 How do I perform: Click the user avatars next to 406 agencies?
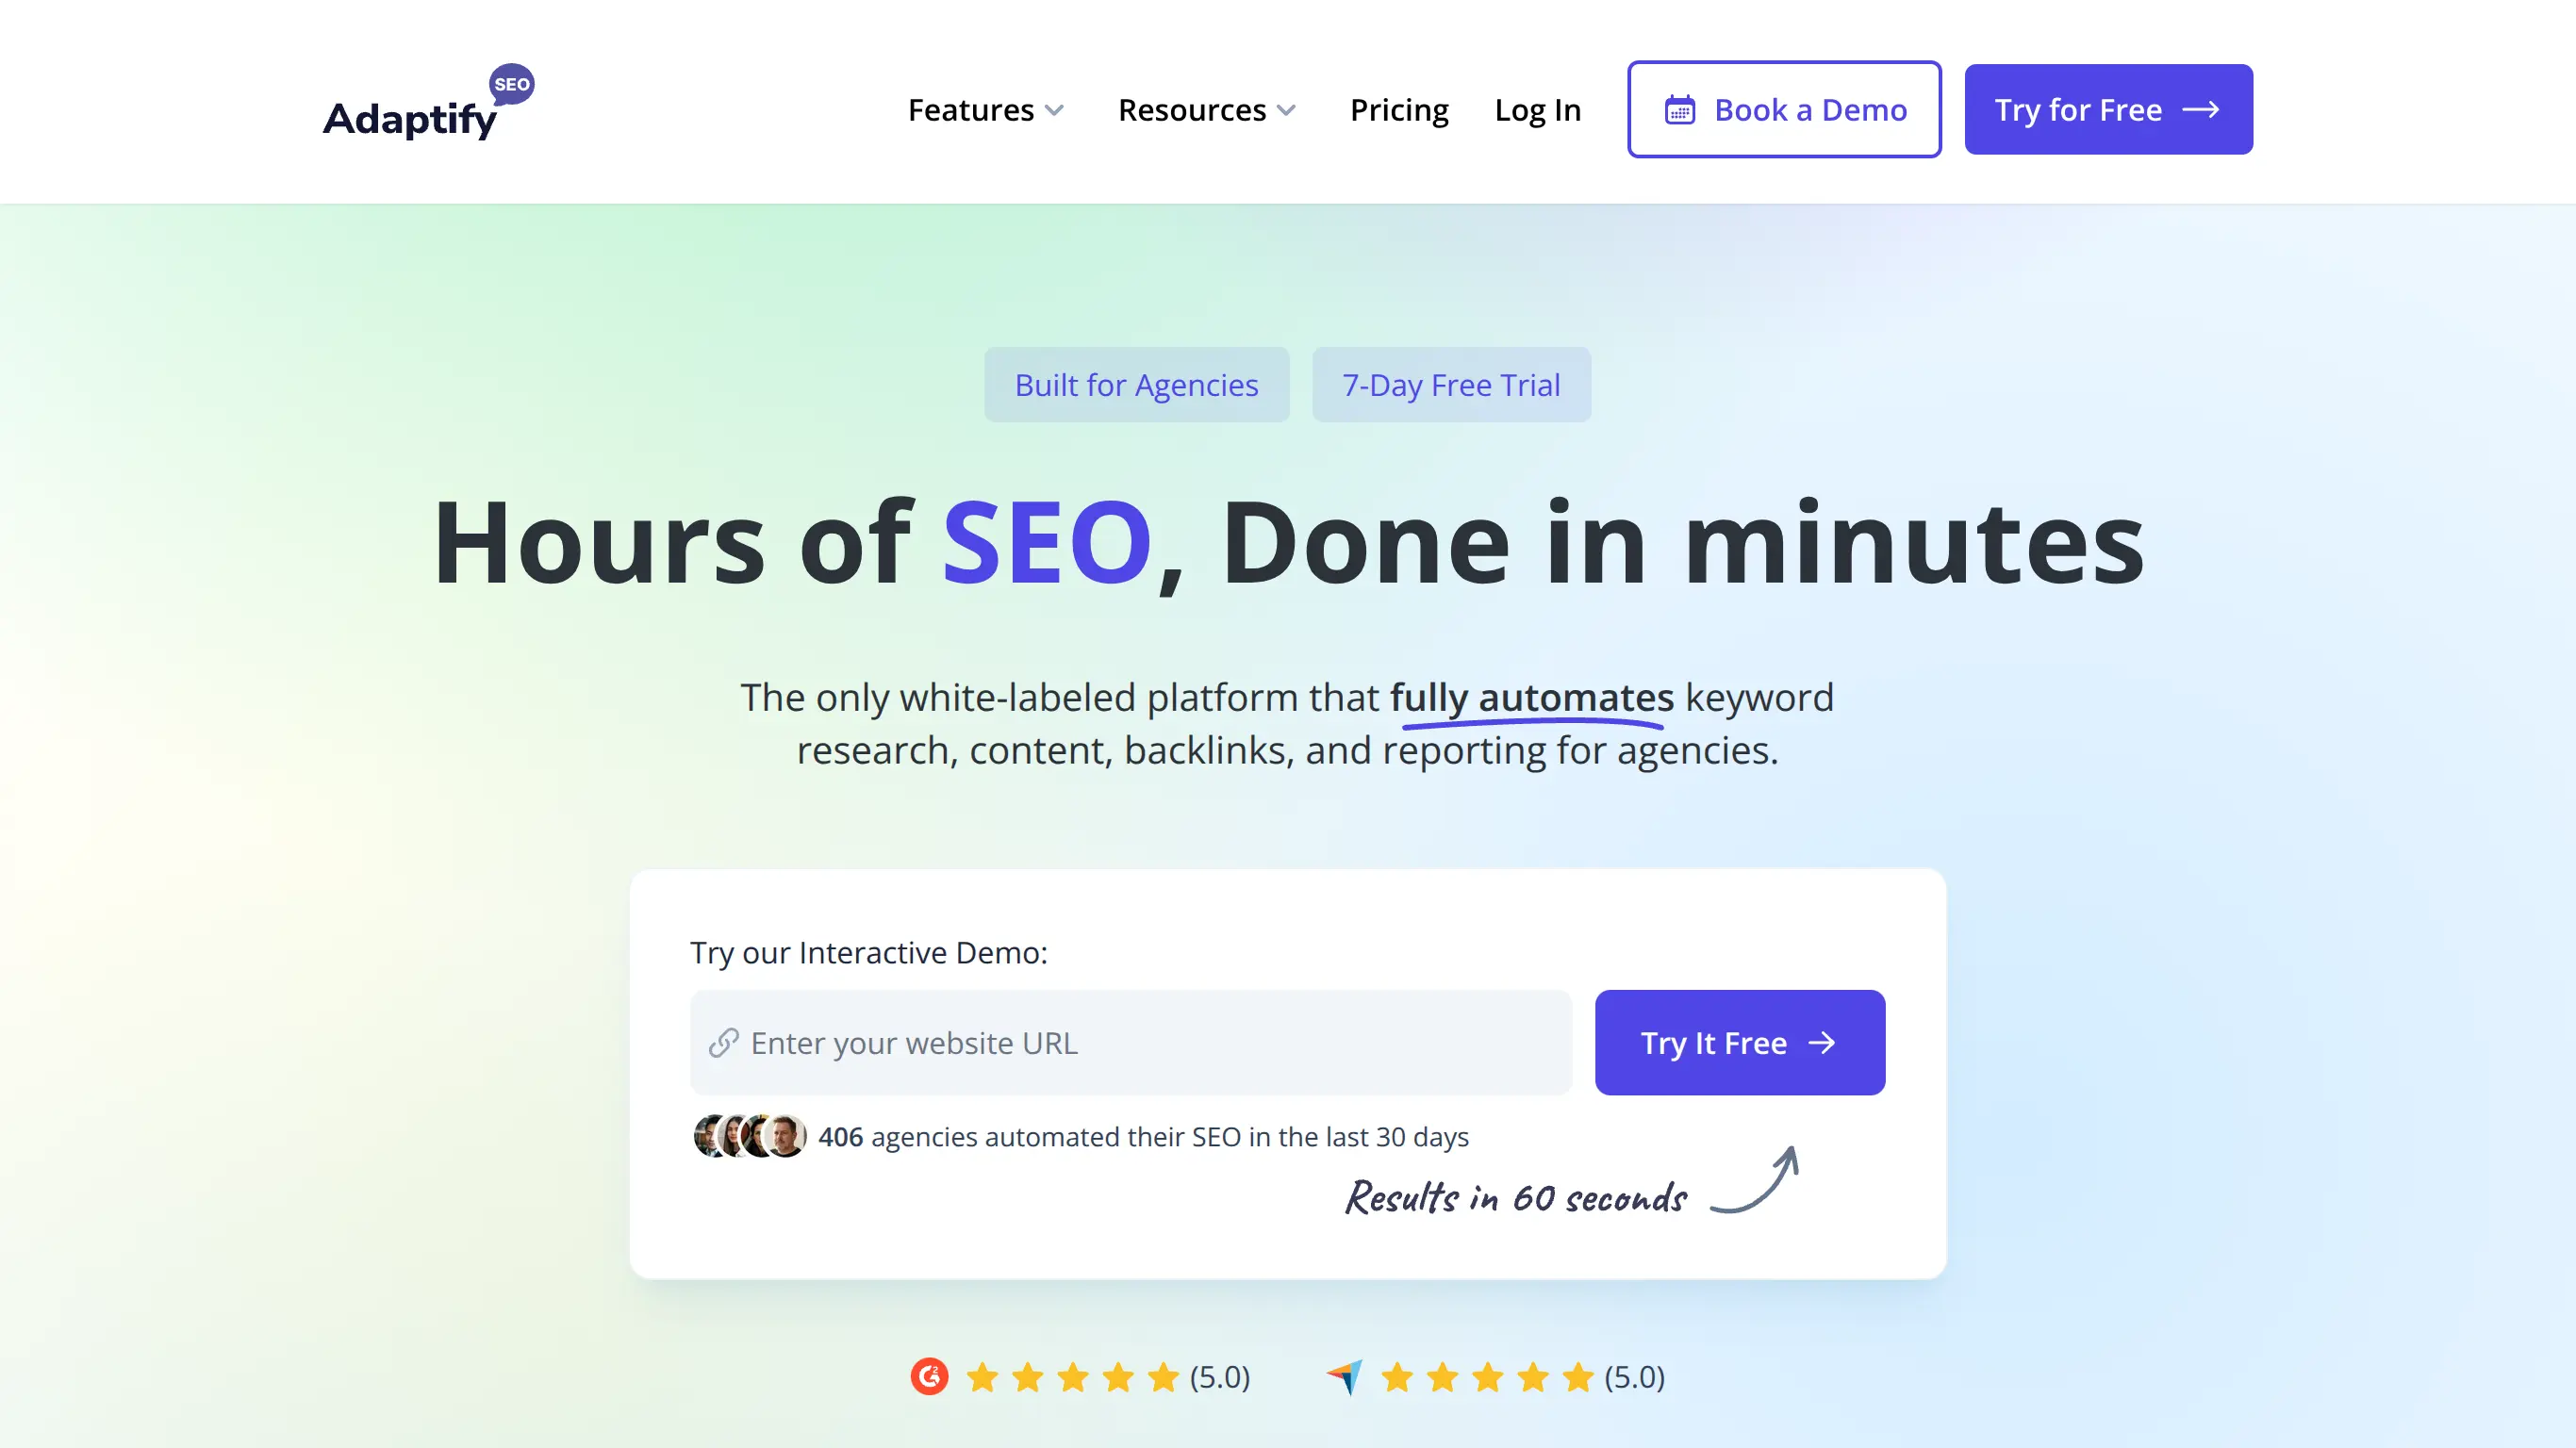pyautogui.click(x=748, y=1136)
